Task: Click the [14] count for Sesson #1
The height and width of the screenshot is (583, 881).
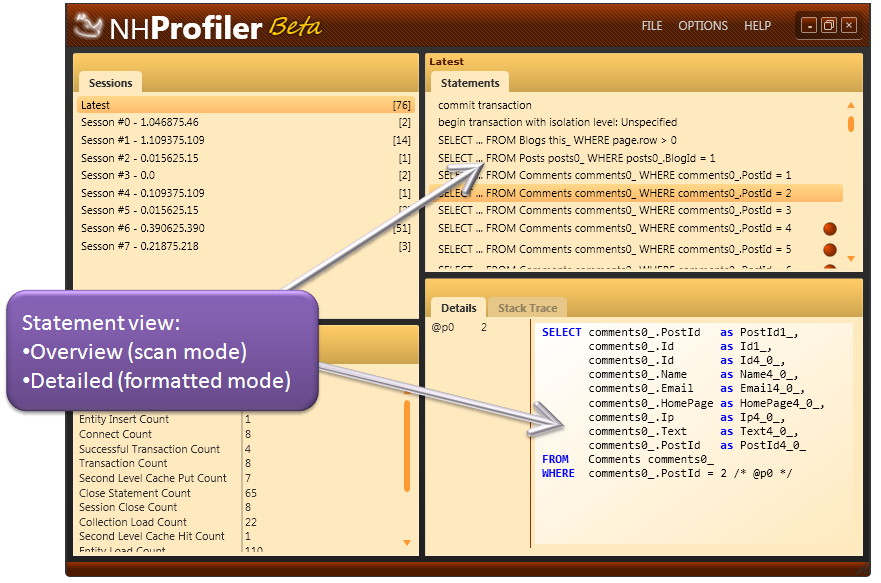Action: point(402,140)
